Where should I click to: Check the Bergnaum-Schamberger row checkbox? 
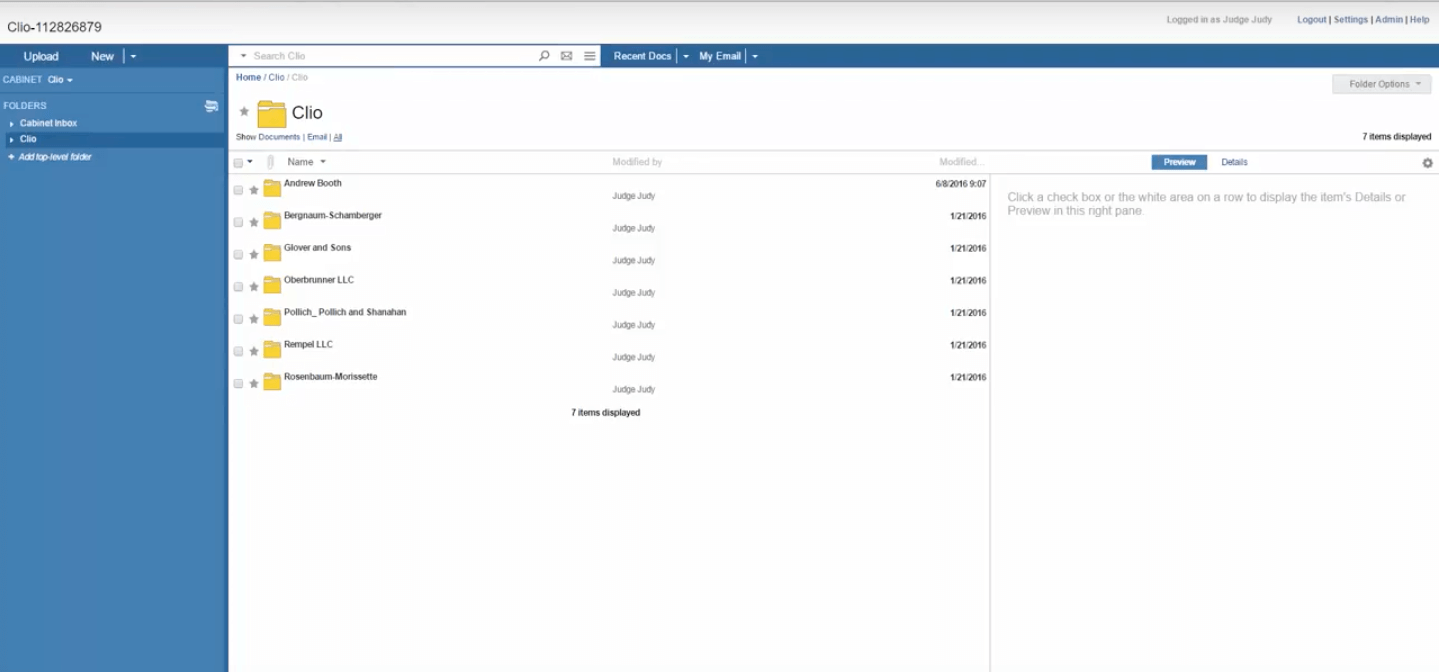coord(238,222)
